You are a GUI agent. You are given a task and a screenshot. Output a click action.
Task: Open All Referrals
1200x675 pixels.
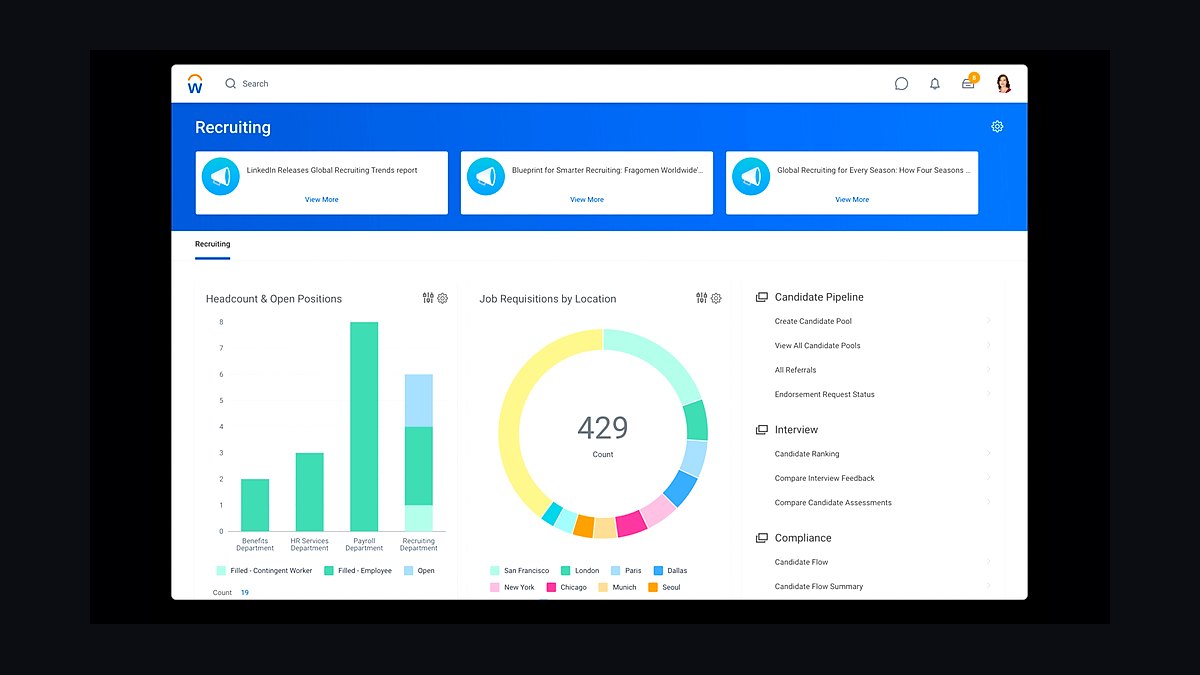[x=795, y=370]
